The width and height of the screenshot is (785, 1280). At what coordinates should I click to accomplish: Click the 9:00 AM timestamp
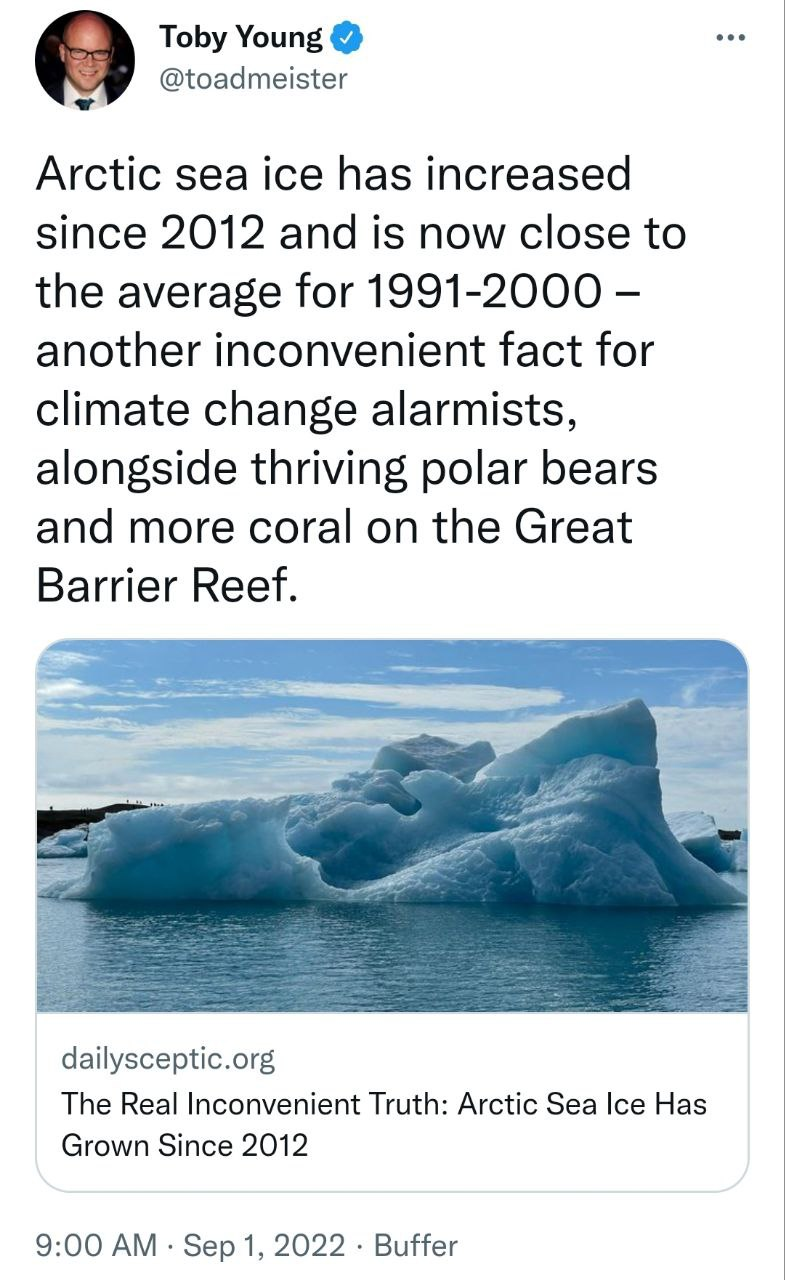[96, 1245]
